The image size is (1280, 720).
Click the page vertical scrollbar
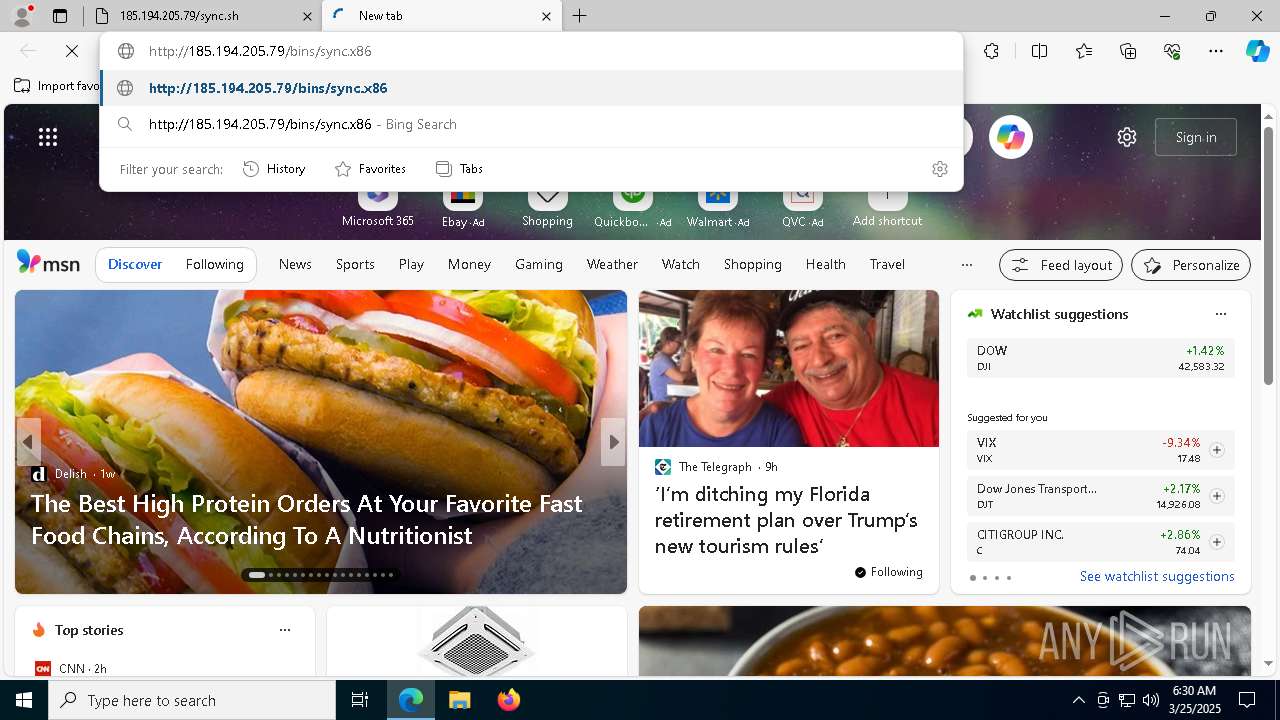(x=1269, y=257)
